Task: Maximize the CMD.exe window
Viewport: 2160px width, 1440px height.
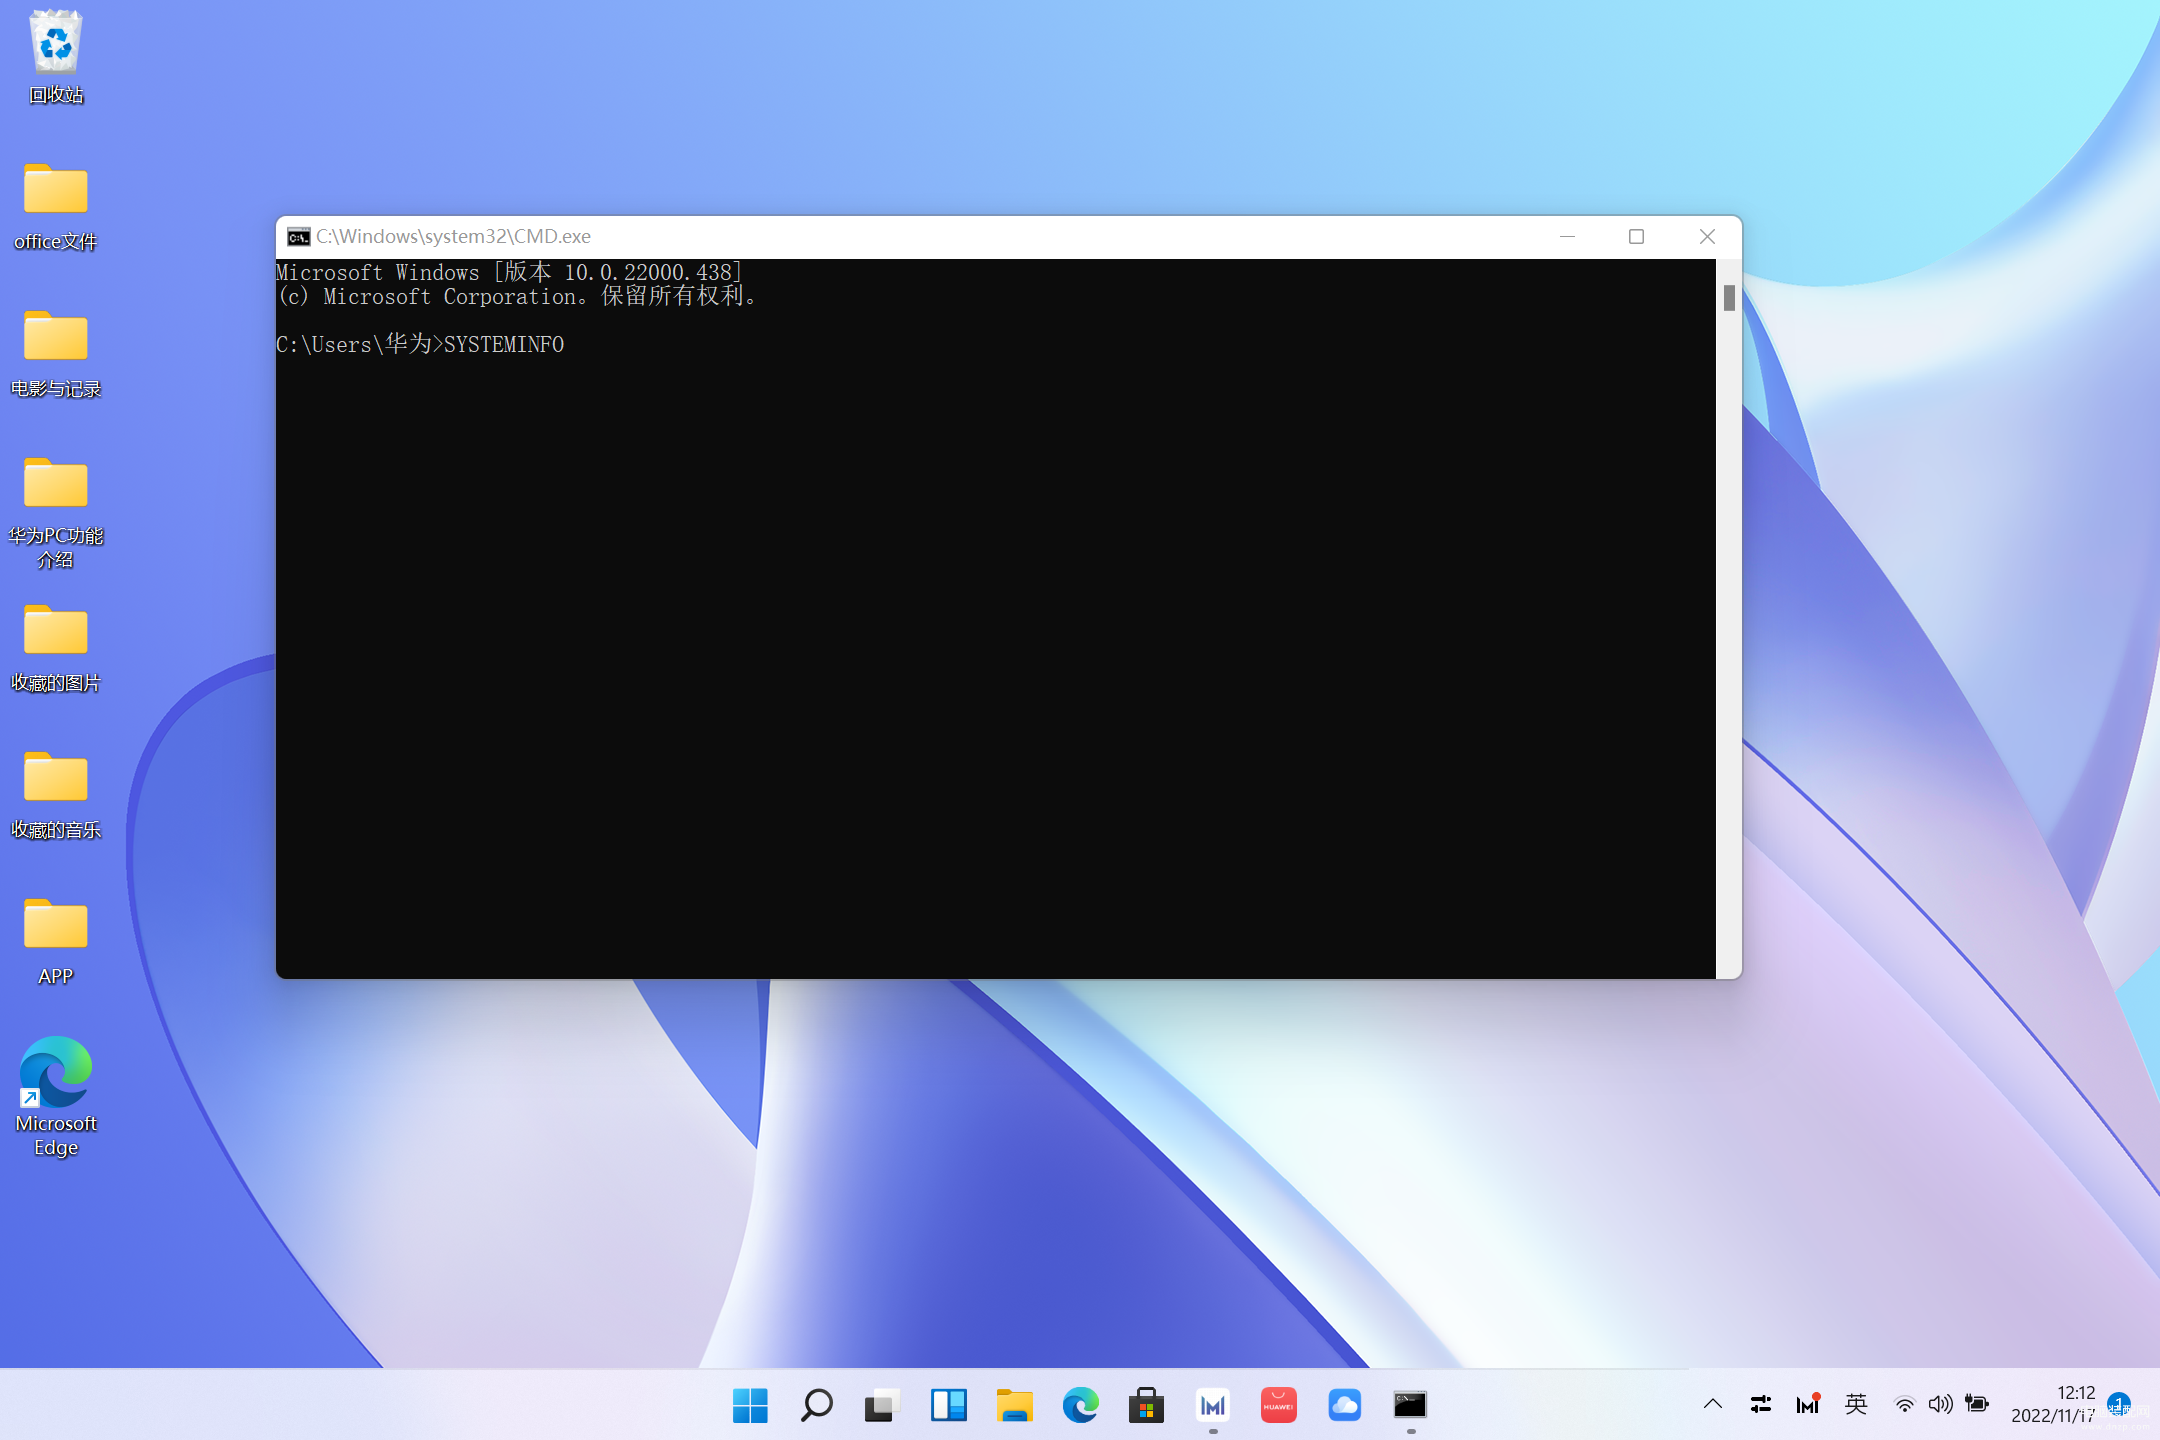Action: pos(1636,237)
